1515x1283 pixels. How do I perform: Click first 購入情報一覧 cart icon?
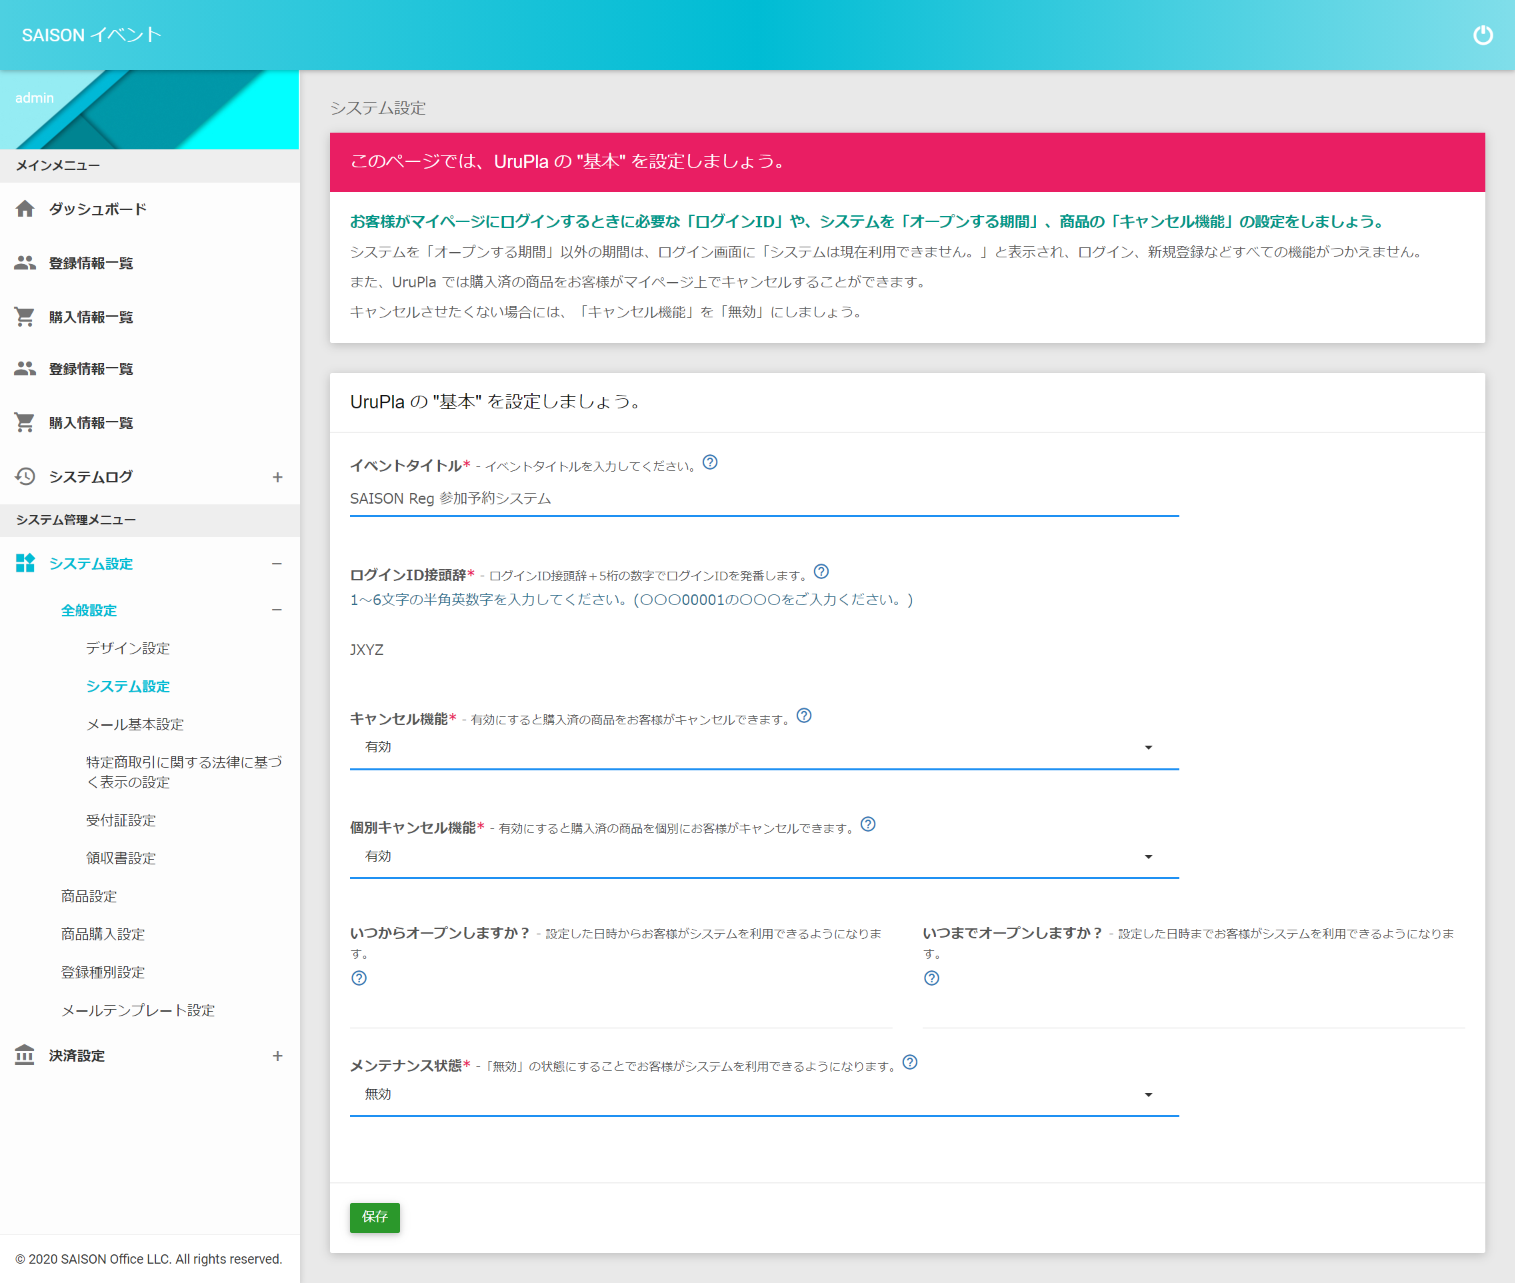point(25,317)
